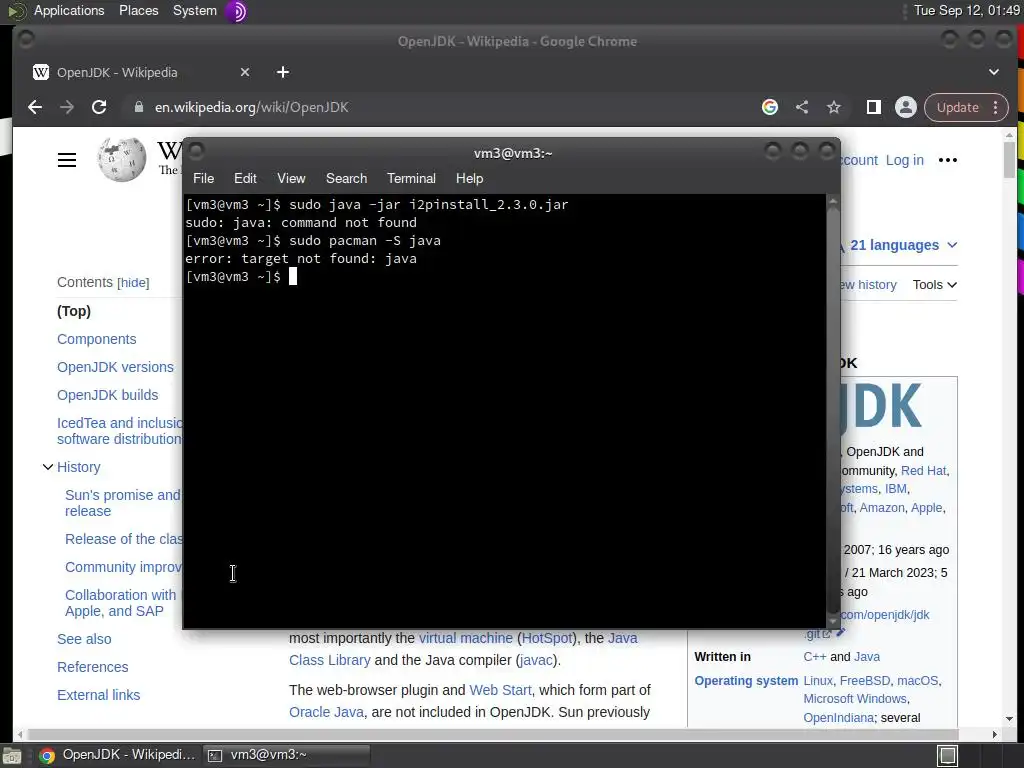Screen dimensions: 1024x768
Task: Open terminal Help menu
Action: pos(470,178)
